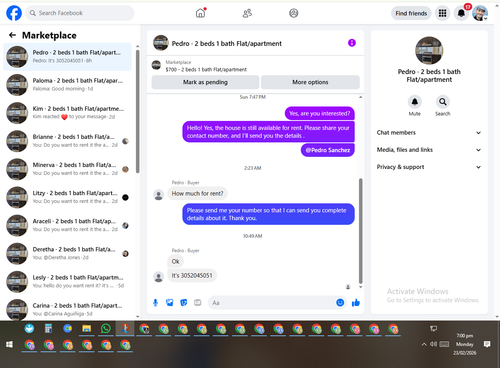
Task: Expand the Media, files and links section
Action: point(429,150)
